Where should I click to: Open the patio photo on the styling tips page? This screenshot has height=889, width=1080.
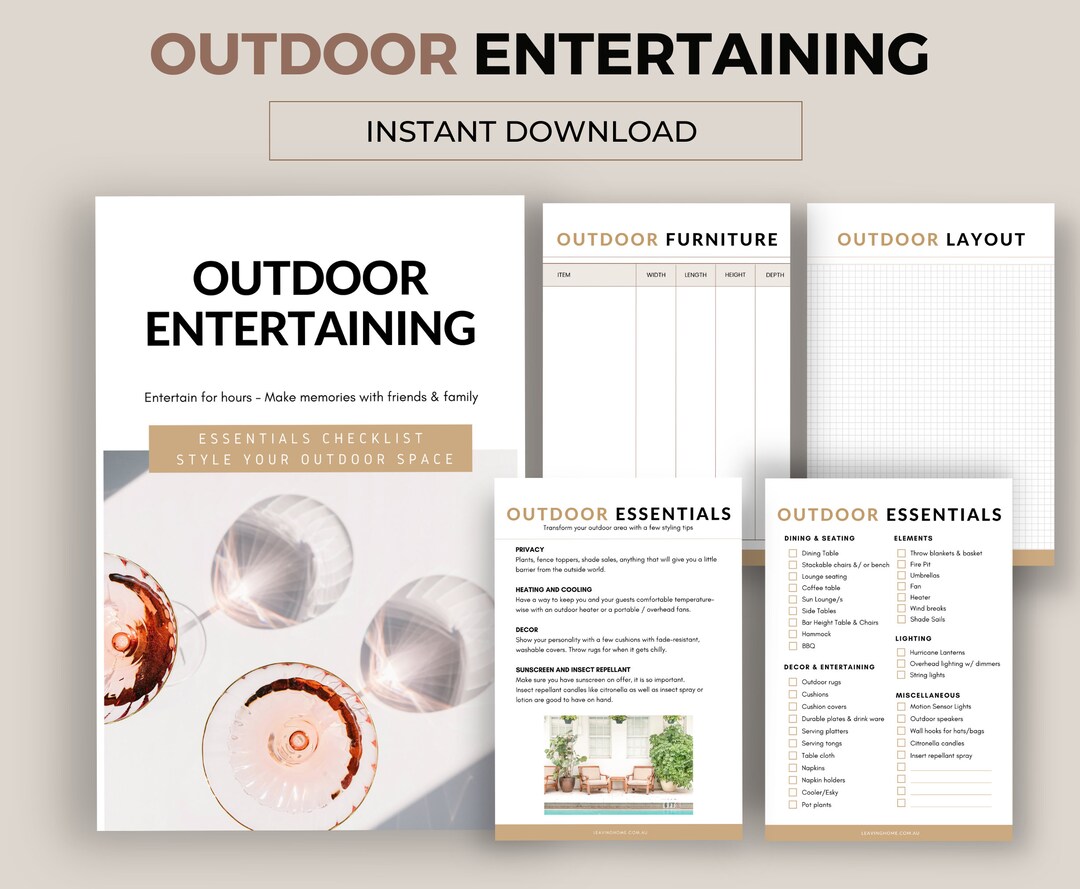[x=618, y=763]
